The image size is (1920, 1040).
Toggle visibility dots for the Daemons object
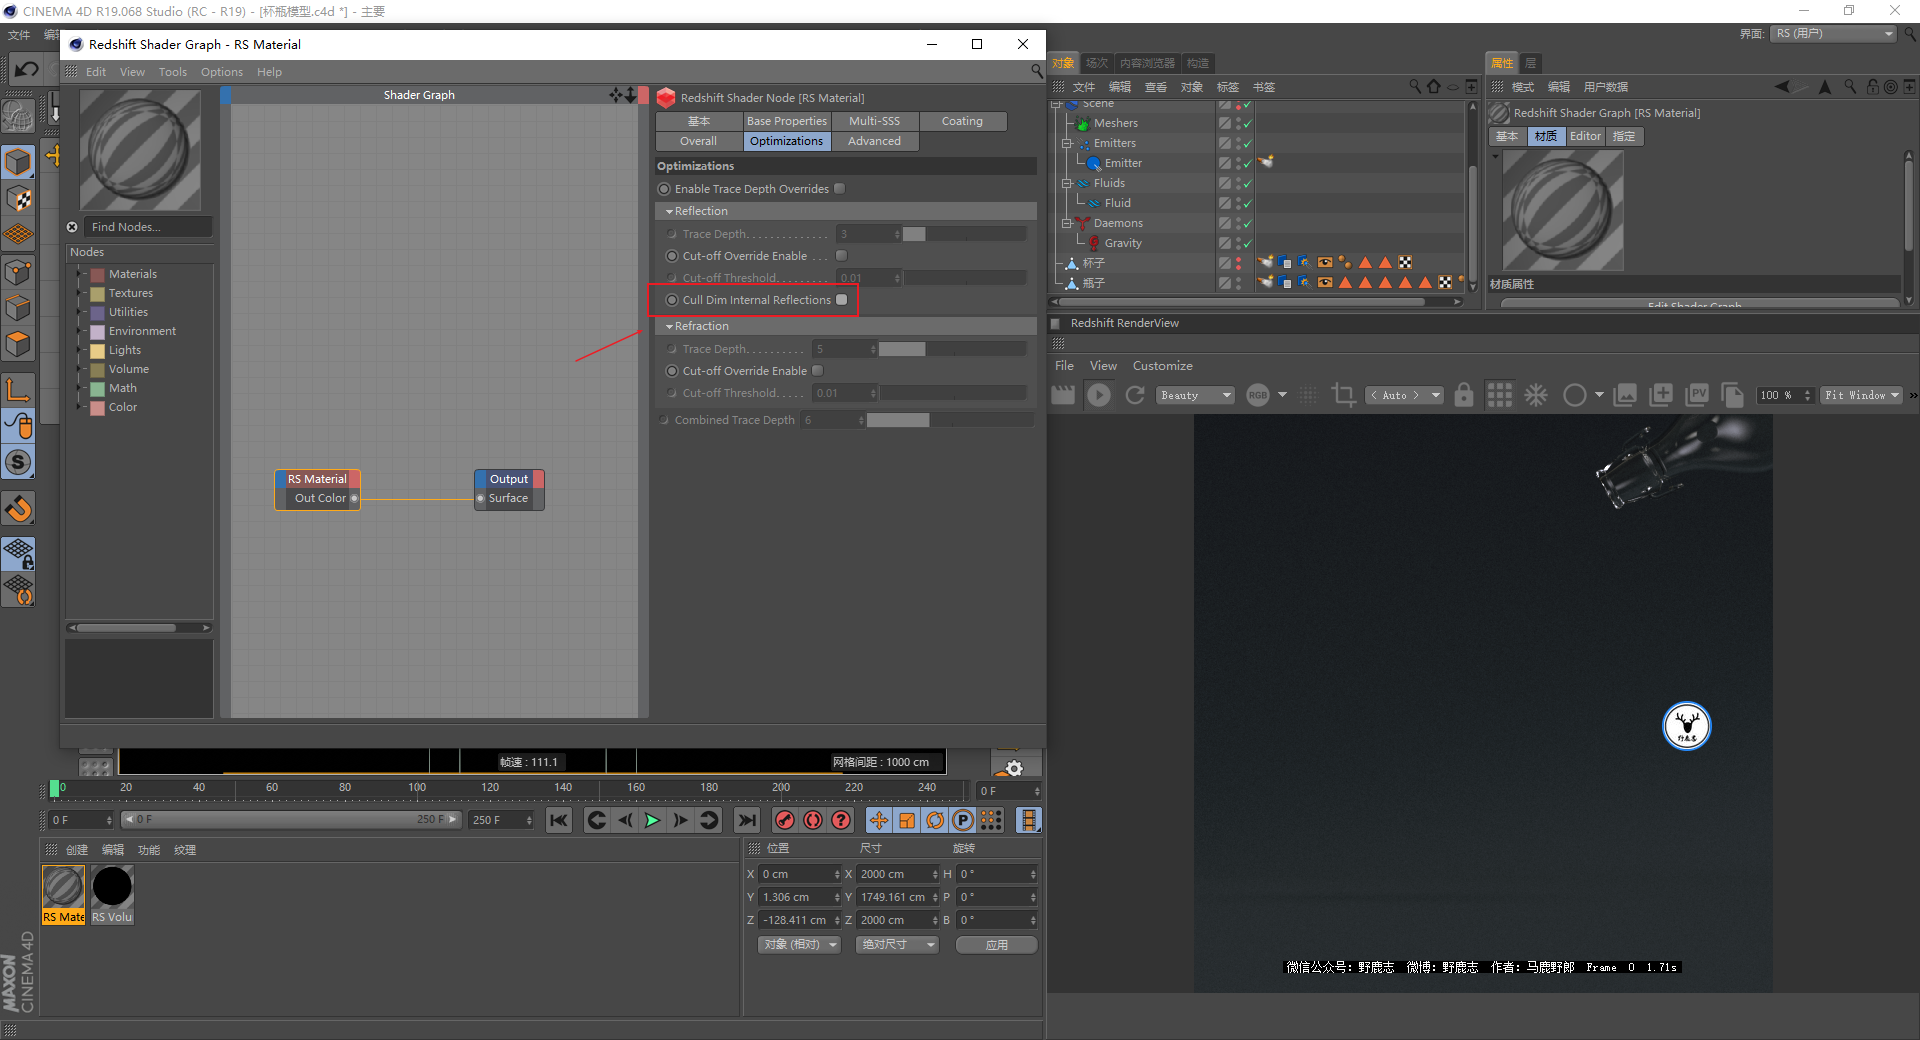click(1238, 223)
